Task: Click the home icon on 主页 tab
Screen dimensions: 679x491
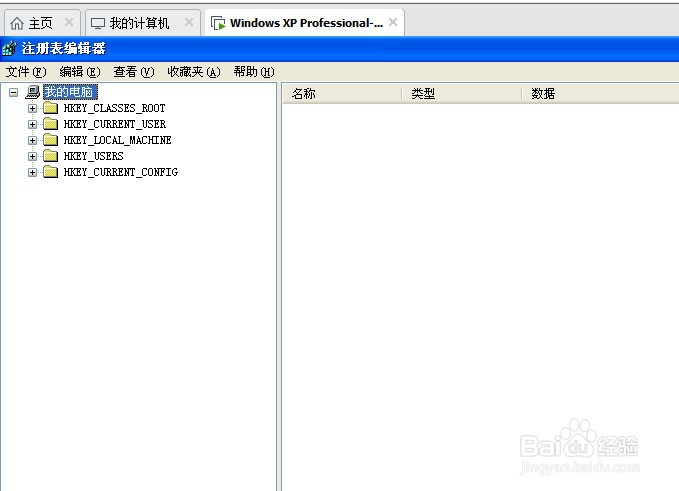Action: [x=17, y=23]
